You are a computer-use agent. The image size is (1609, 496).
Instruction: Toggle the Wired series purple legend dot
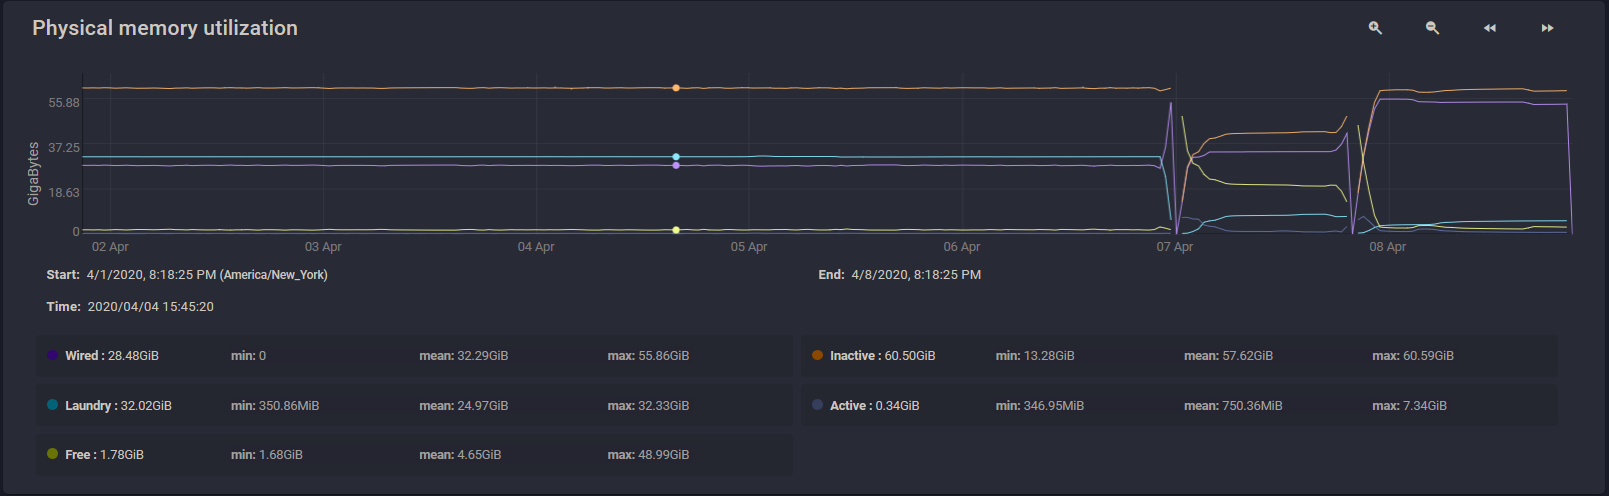[x=52, y=355]
